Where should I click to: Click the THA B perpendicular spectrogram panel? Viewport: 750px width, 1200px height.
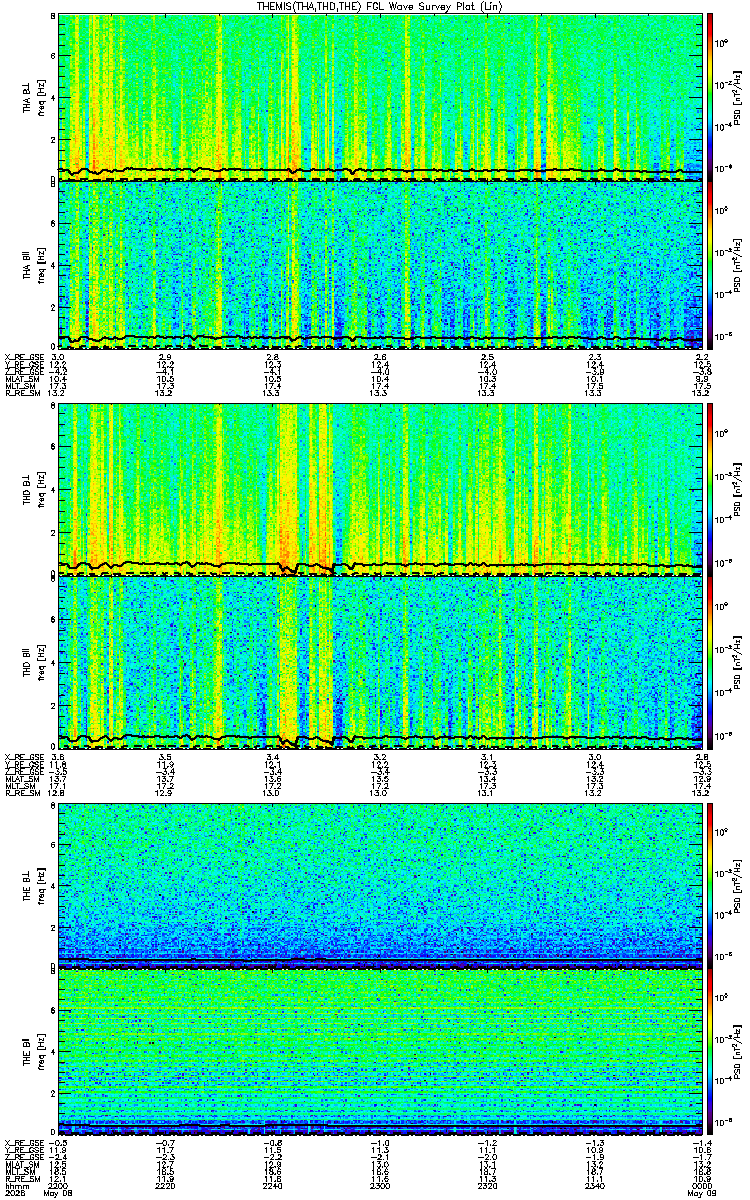tap(380, 97)
